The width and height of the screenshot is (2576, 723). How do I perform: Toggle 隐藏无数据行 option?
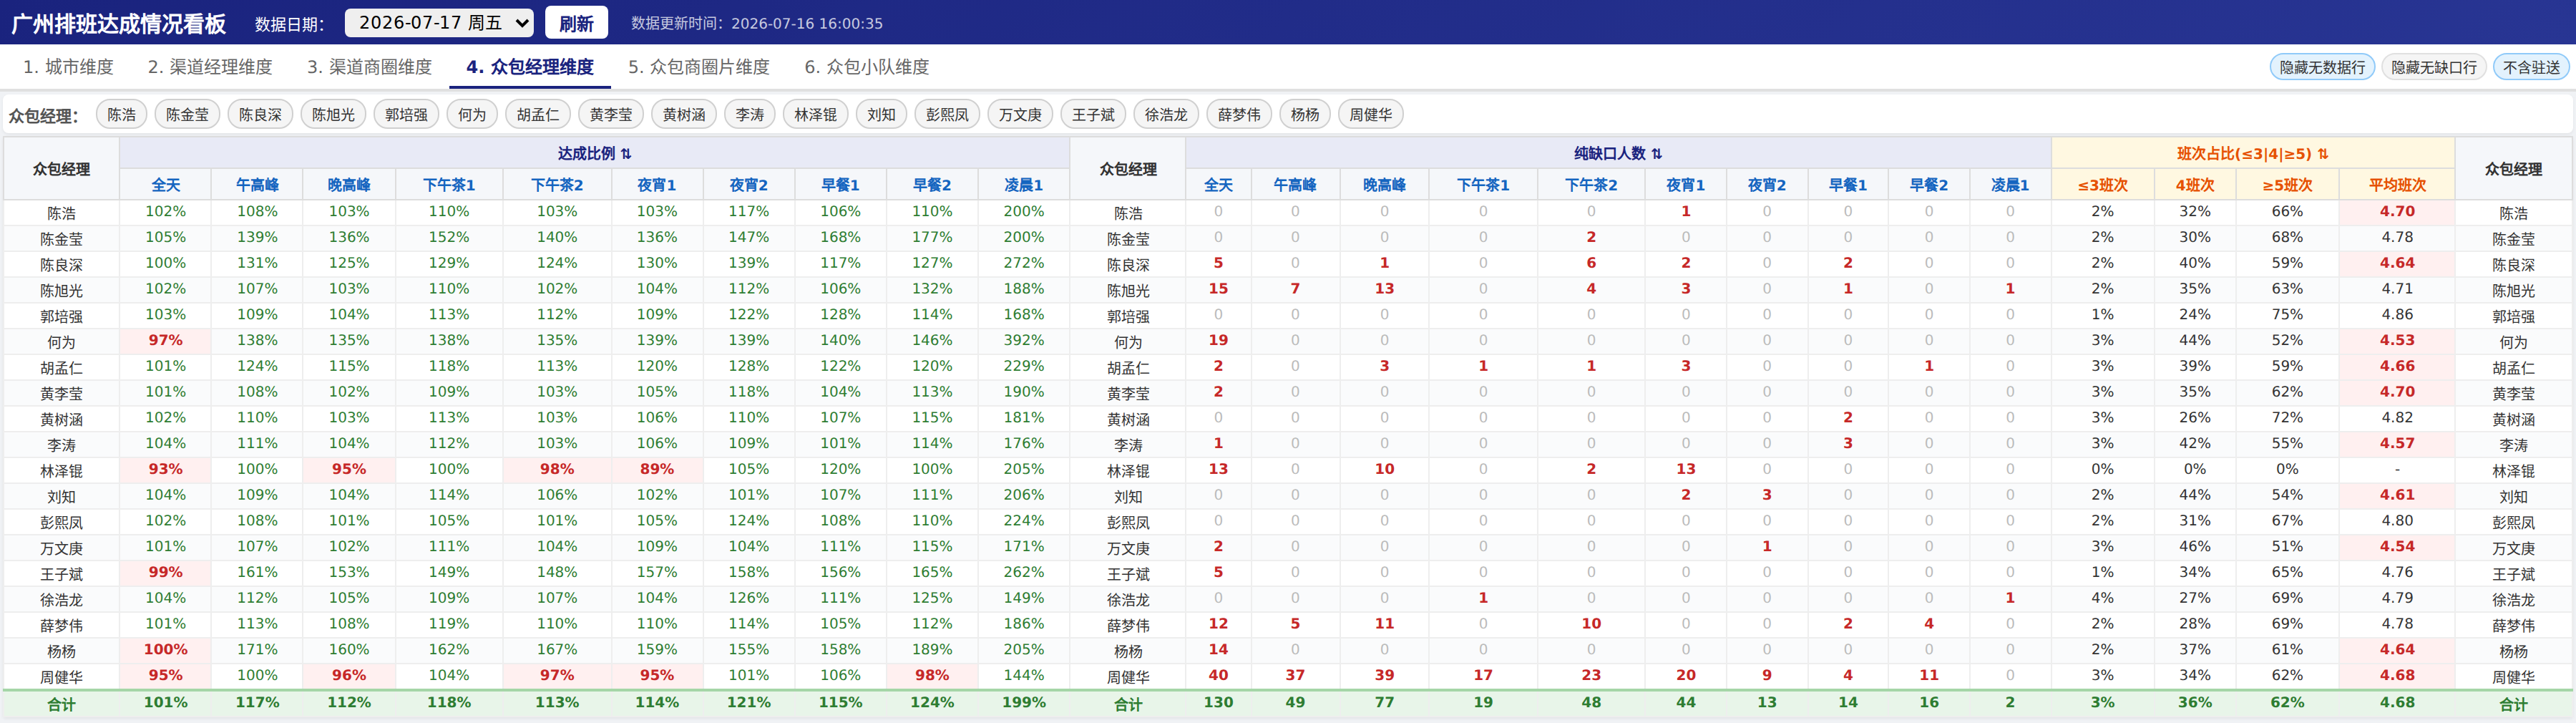(2322, 67)
